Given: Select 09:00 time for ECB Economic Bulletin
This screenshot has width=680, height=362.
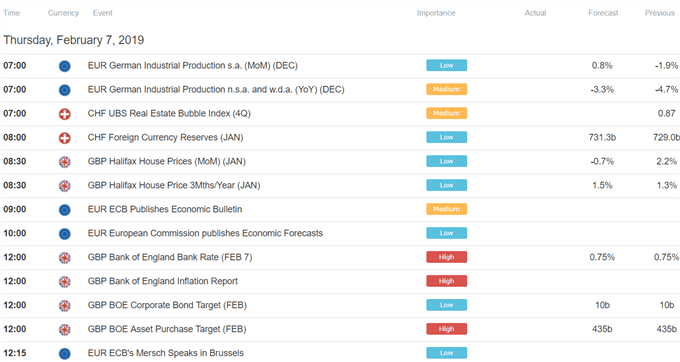Looking at the screenshot, I should click(15, 209).
